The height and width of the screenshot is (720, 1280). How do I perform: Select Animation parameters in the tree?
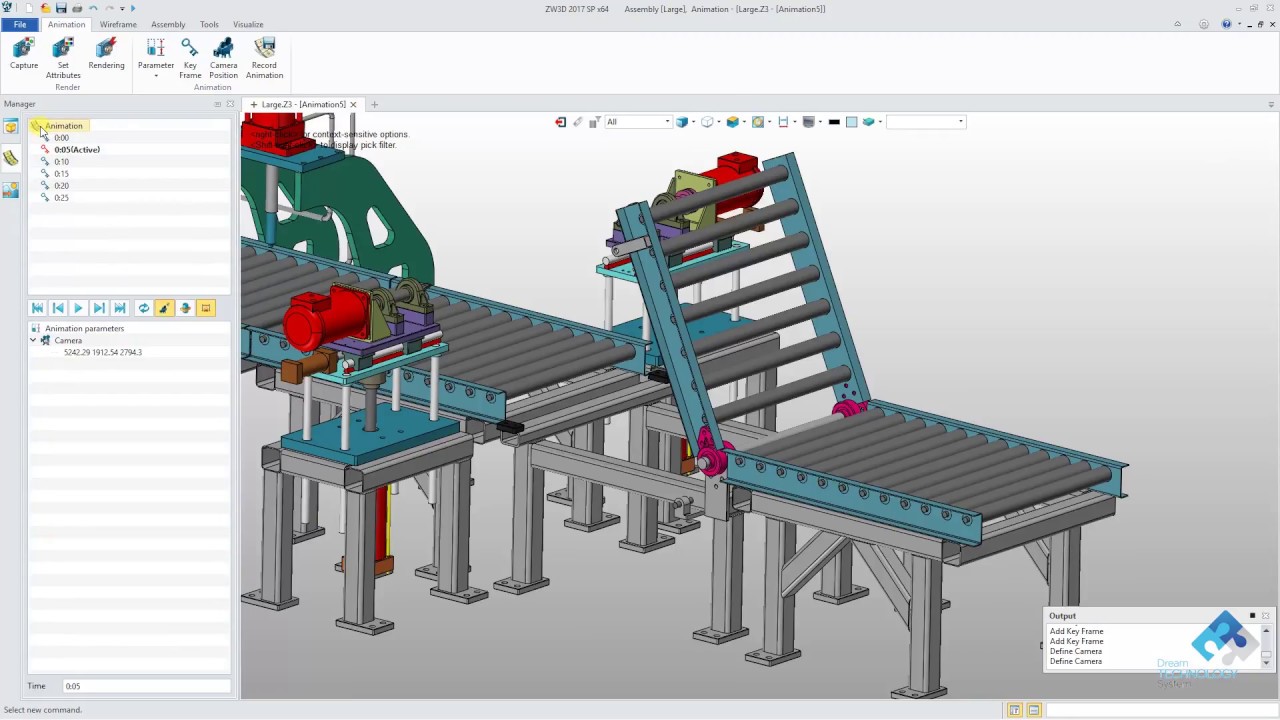tap(84, 328)
